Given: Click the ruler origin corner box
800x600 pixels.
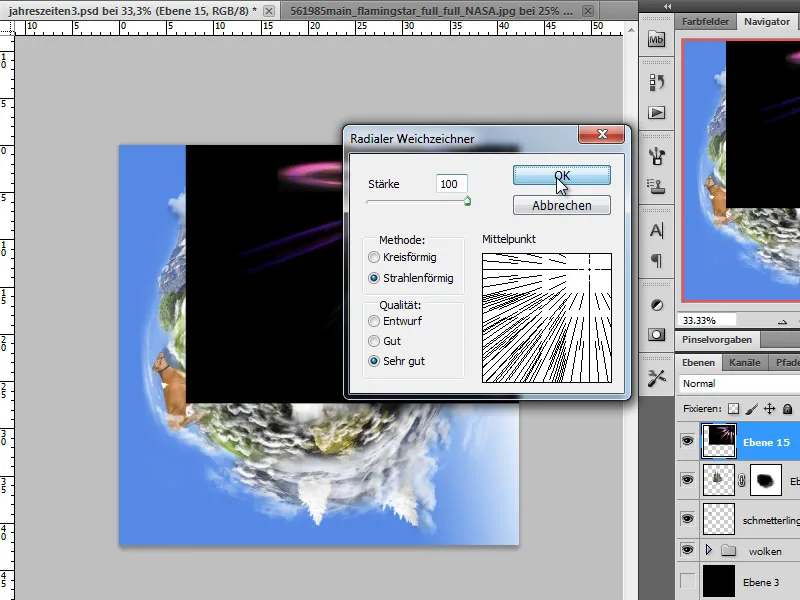Looking at the screenshot, I should pos(7,28).
